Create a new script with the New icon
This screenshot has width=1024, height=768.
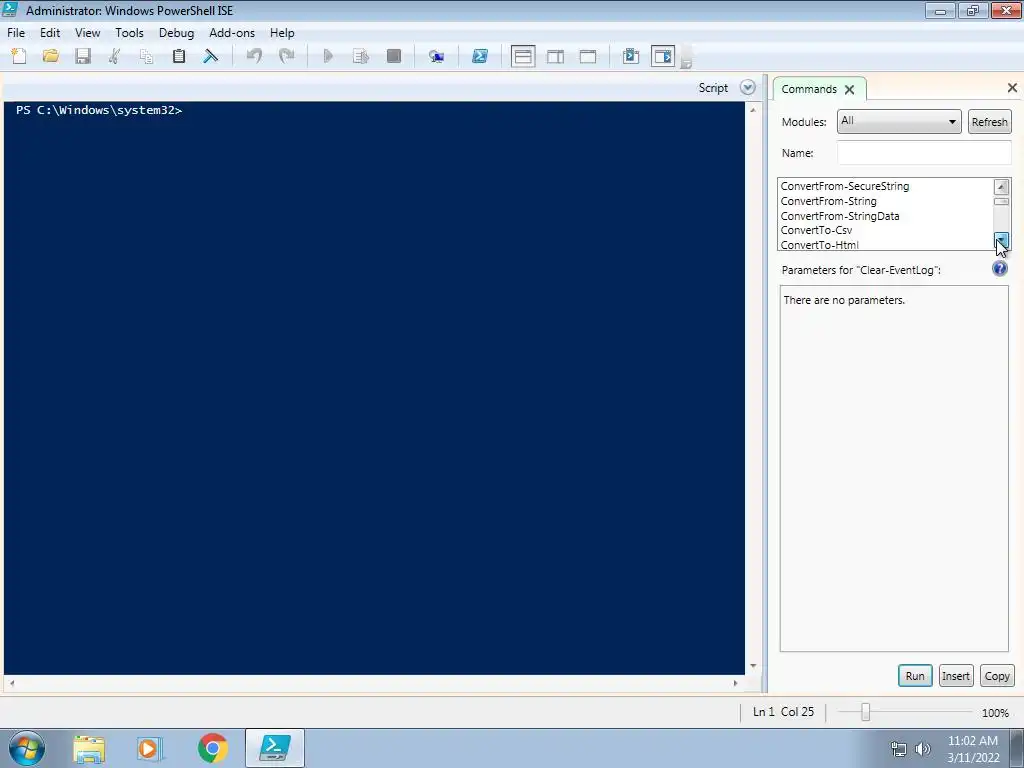(19, 56)
